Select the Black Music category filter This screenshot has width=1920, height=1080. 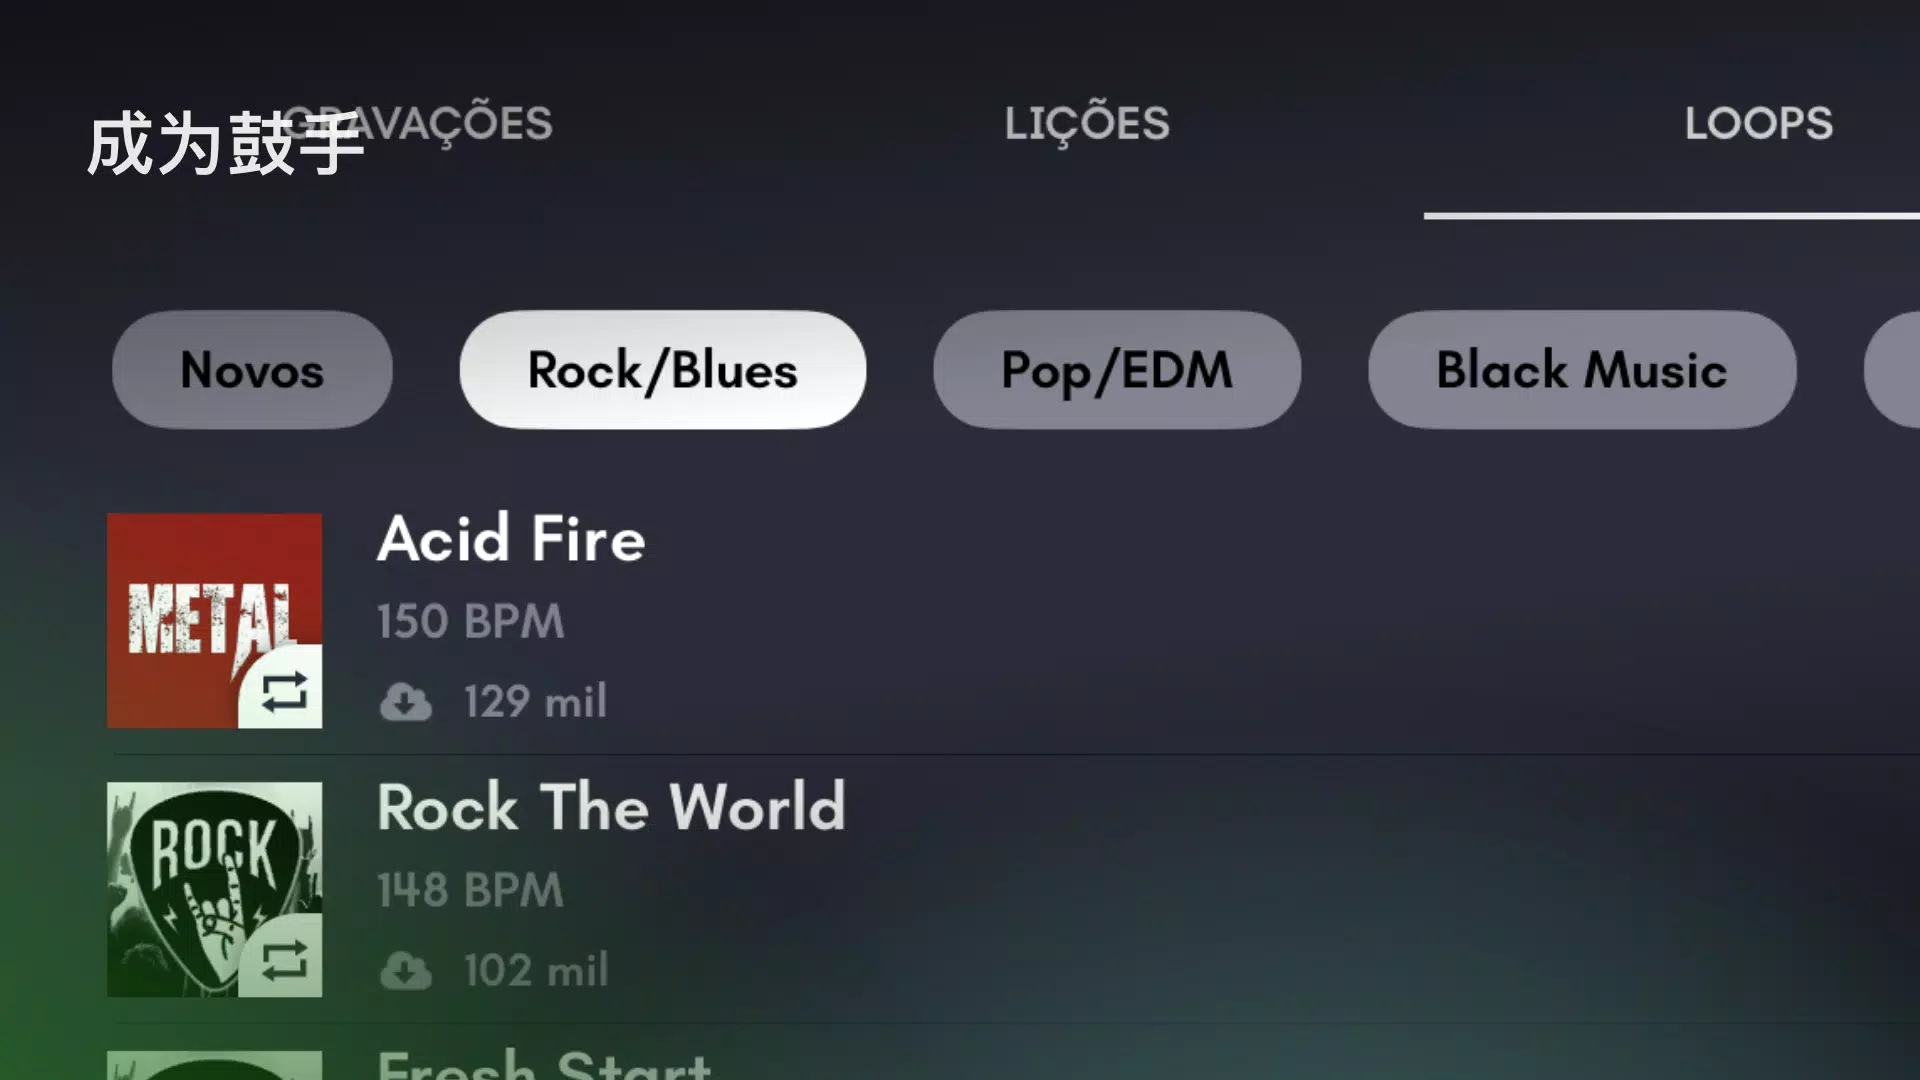coord(1582,370)
